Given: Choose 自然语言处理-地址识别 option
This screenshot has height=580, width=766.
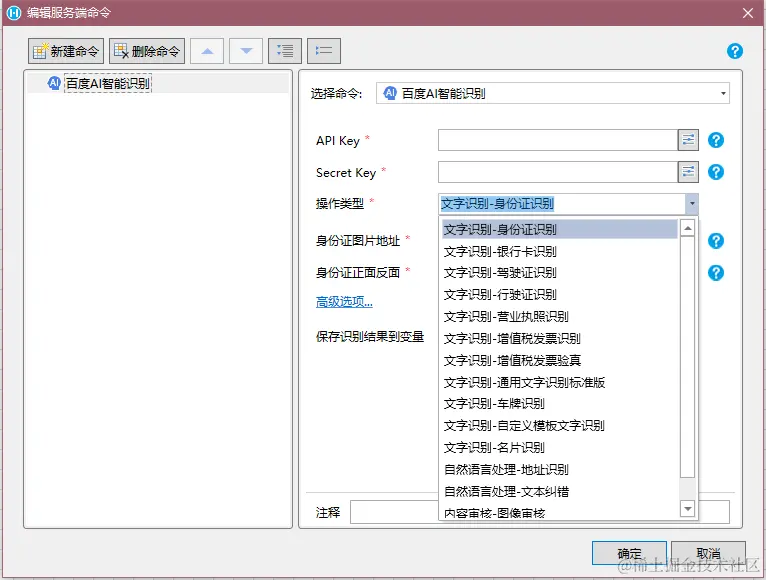Looking at the screenshot, I should coord(560,470).
